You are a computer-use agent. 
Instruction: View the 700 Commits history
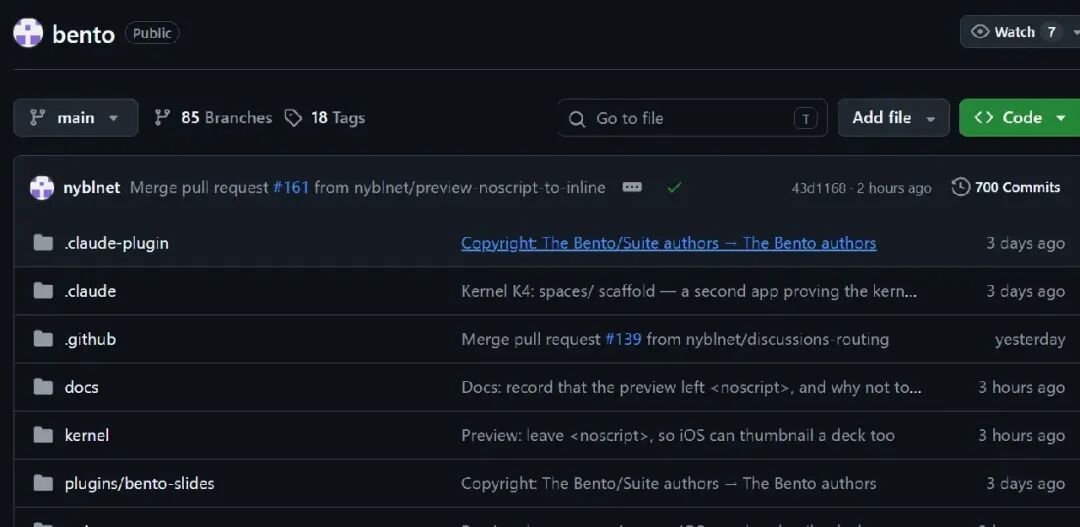[x=1006, y=187]
